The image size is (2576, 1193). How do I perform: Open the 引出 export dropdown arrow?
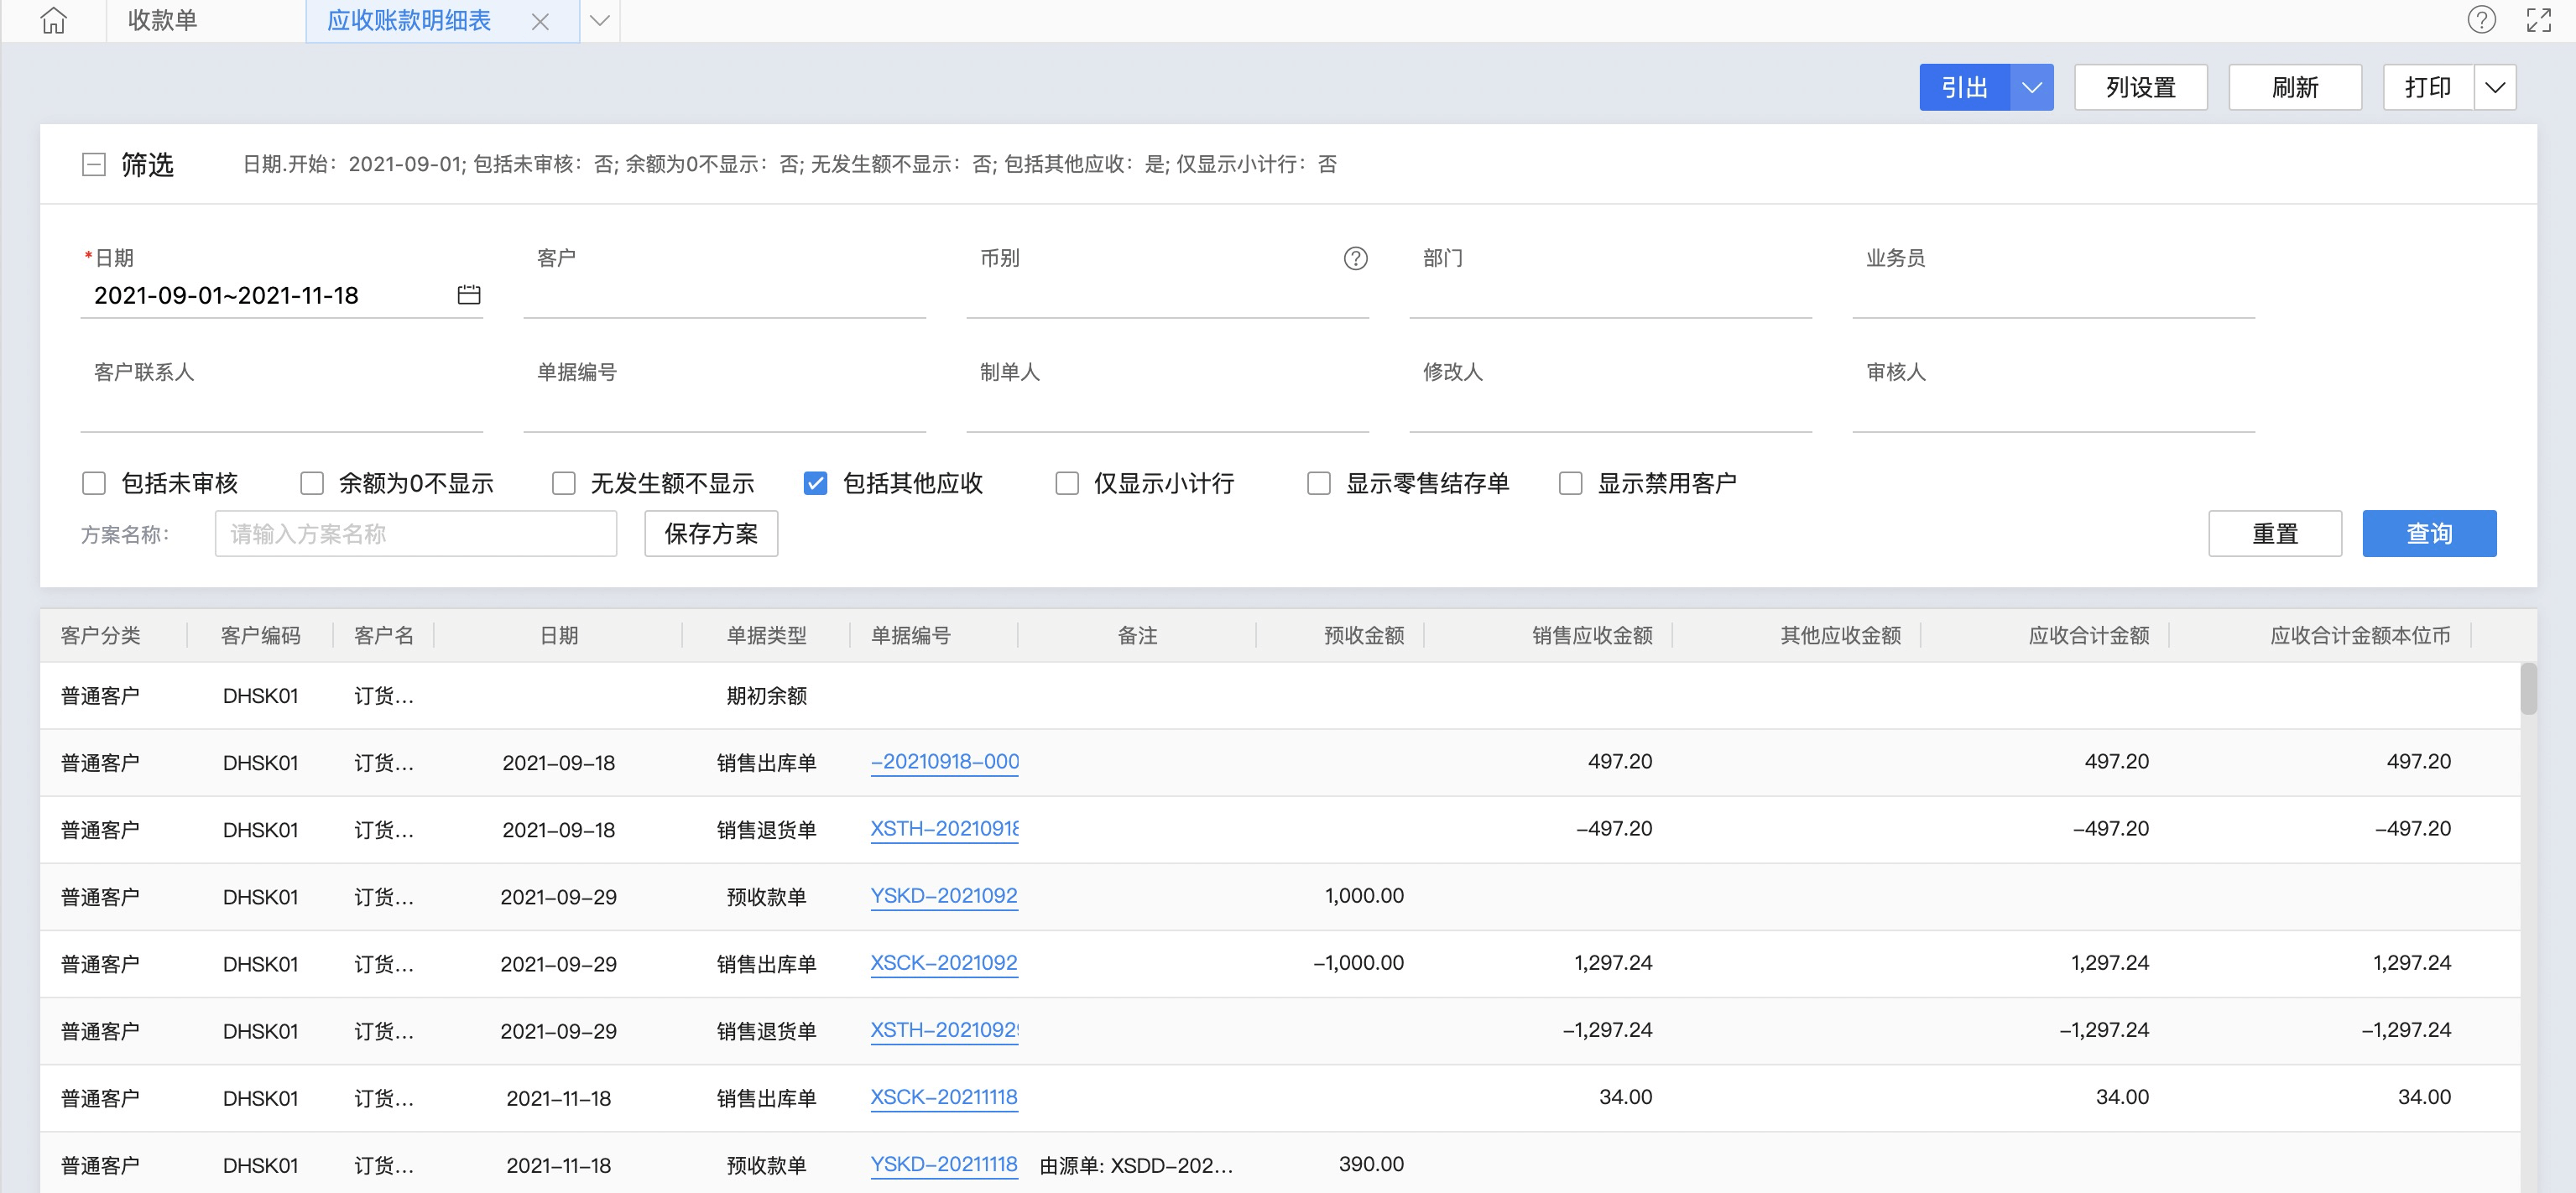point(2031,88)
